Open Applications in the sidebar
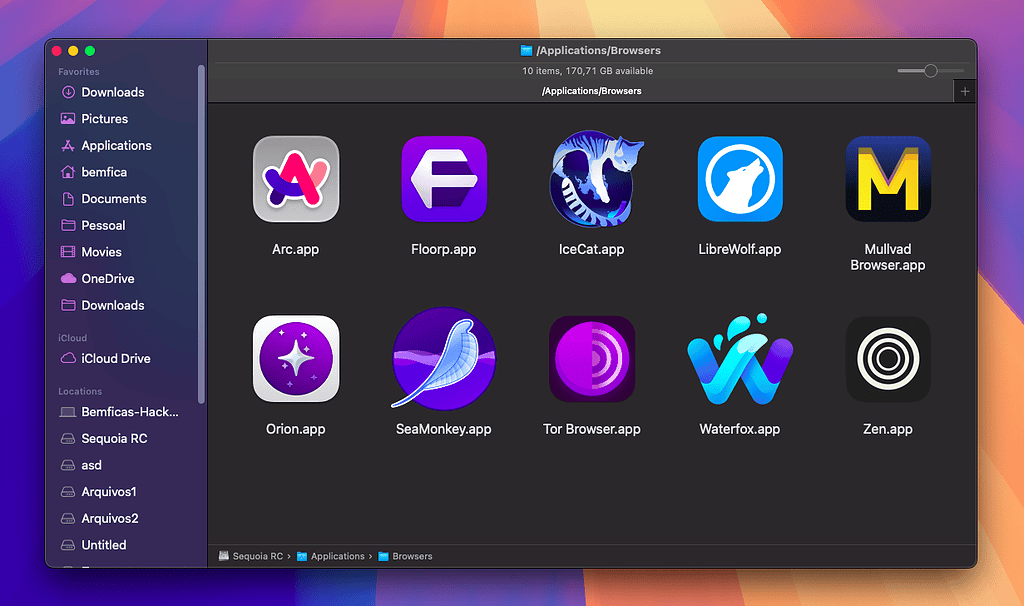 (116, 145)
